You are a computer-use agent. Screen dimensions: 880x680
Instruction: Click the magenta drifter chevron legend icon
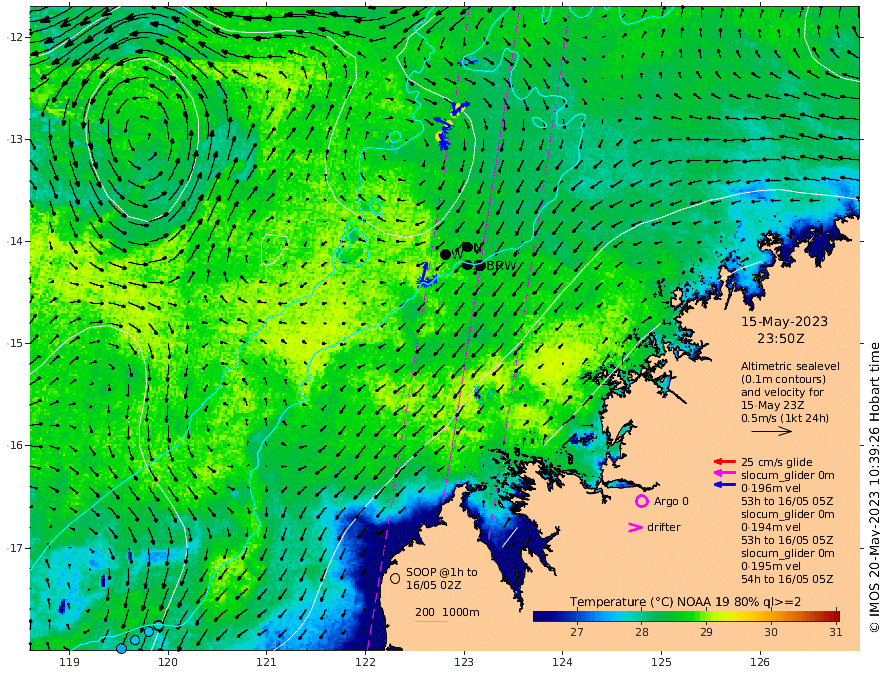click(635, 527)
